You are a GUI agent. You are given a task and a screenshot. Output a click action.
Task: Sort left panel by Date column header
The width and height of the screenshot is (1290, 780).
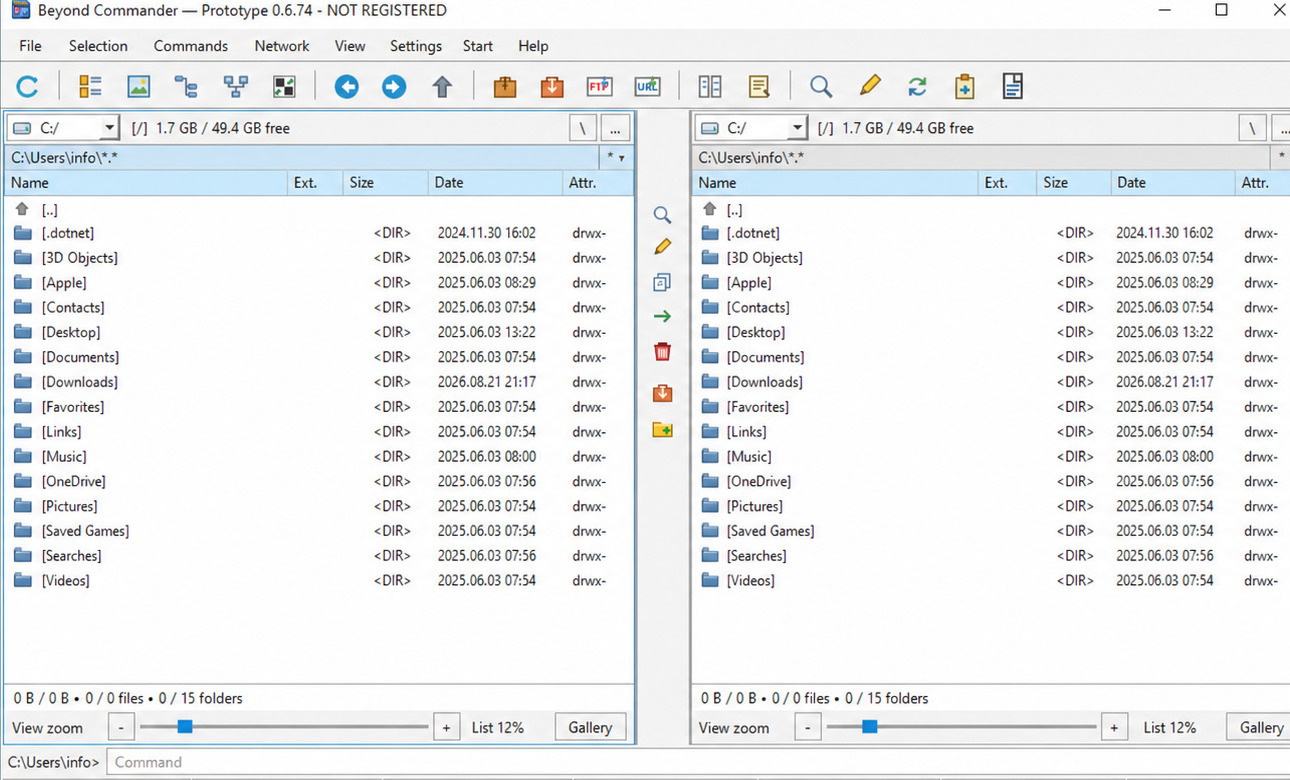tap(496, 183)
